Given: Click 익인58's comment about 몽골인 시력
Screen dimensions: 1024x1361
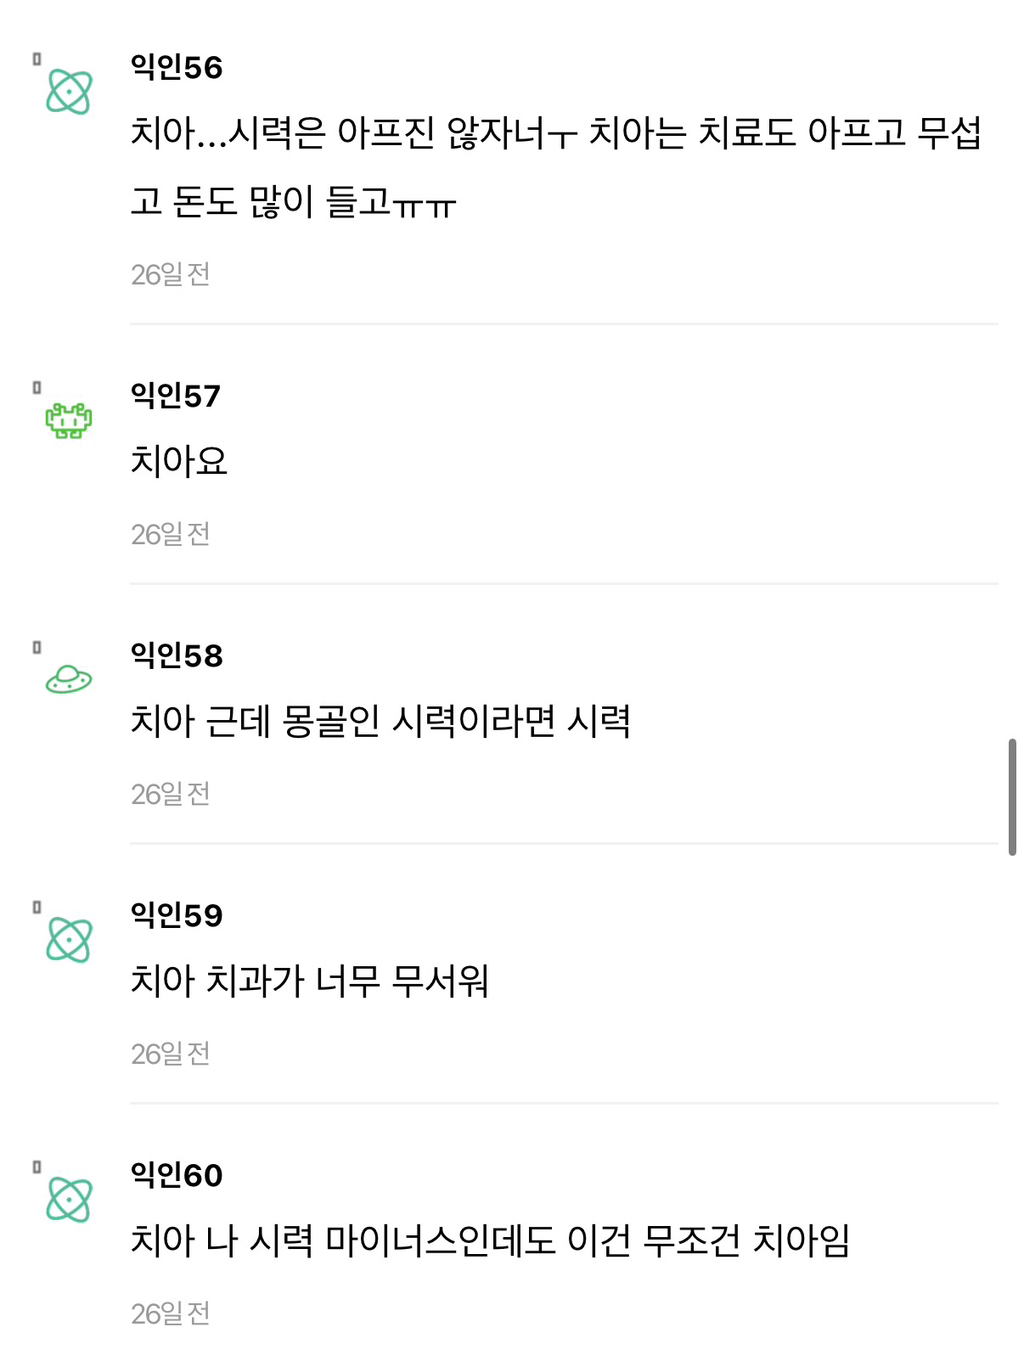Looking at the screenshot, I should click(380, 721).
